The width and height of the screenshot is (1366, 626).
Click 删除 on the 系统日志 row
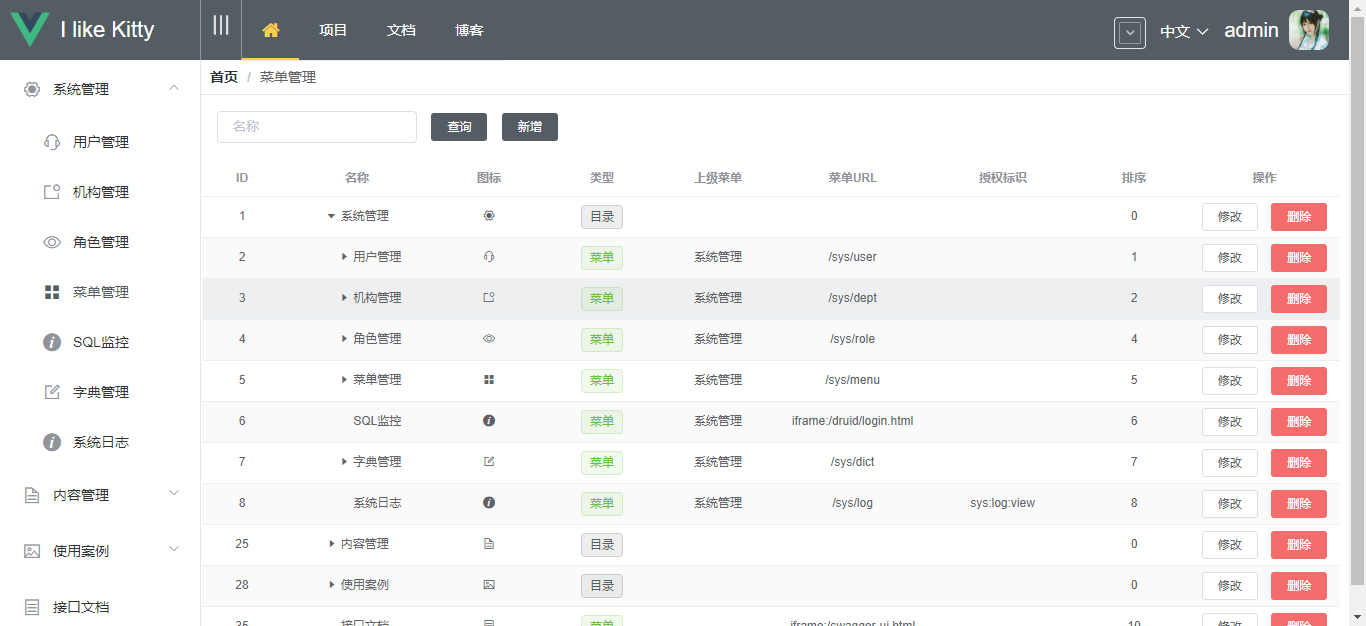[x=1298, y=503]
